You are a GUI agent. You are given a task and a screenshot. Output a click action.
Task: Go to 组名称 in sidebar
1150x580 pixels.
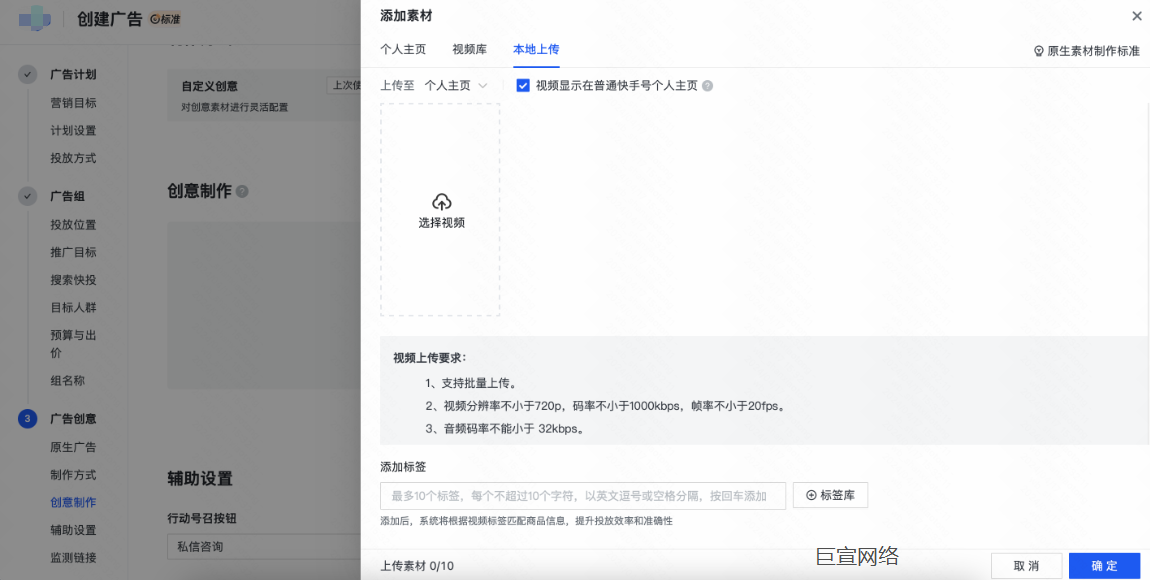(67, 381)
